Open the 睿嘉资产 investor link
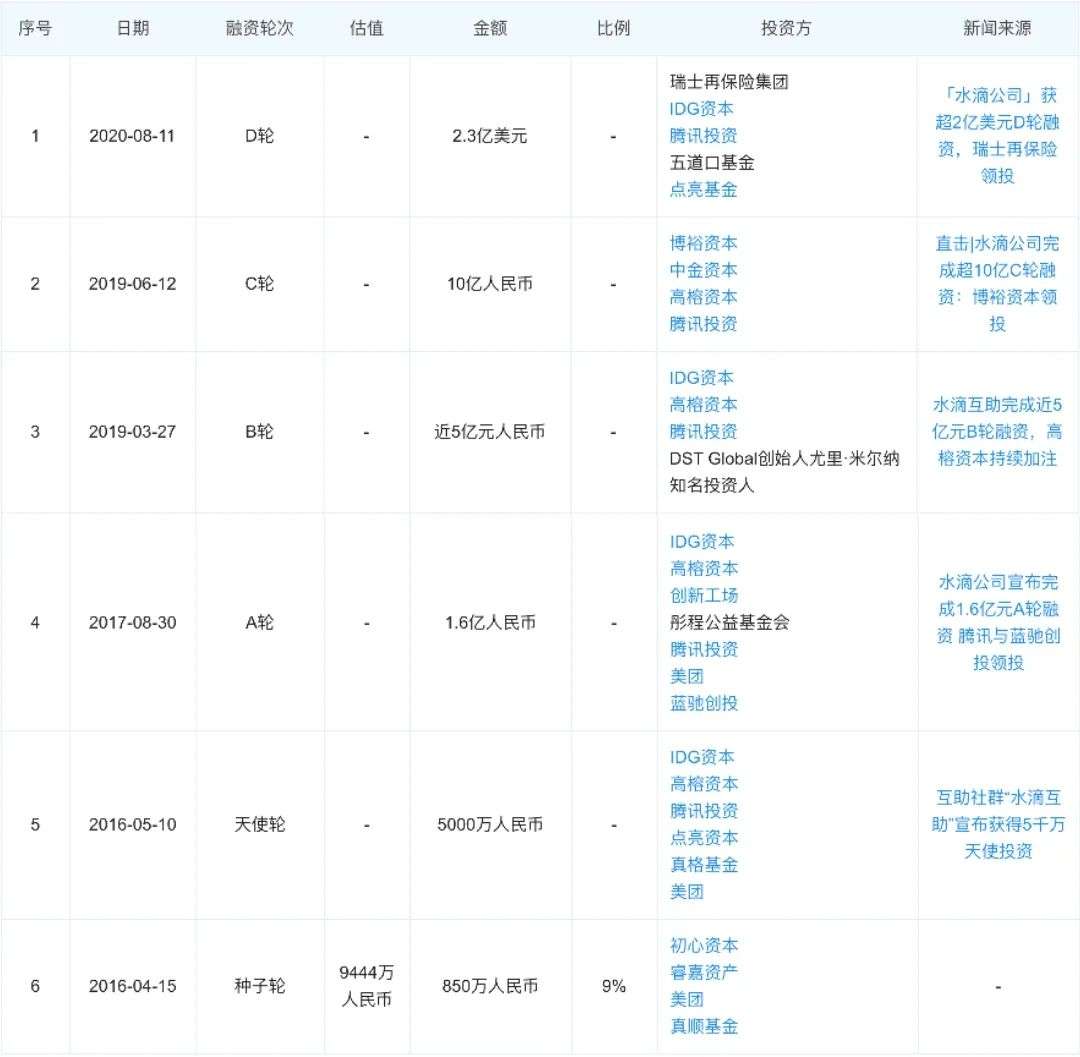Viewport: 1080px width, 1057px height. [703, 973]
